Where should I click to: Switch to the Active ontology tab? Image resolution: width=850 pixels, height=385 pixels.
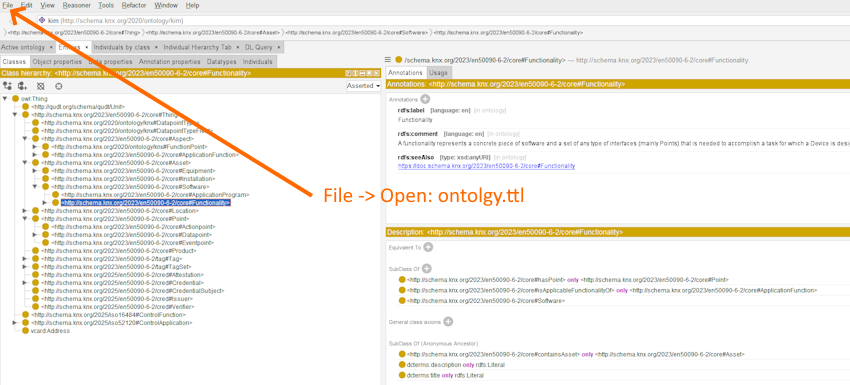23,47
